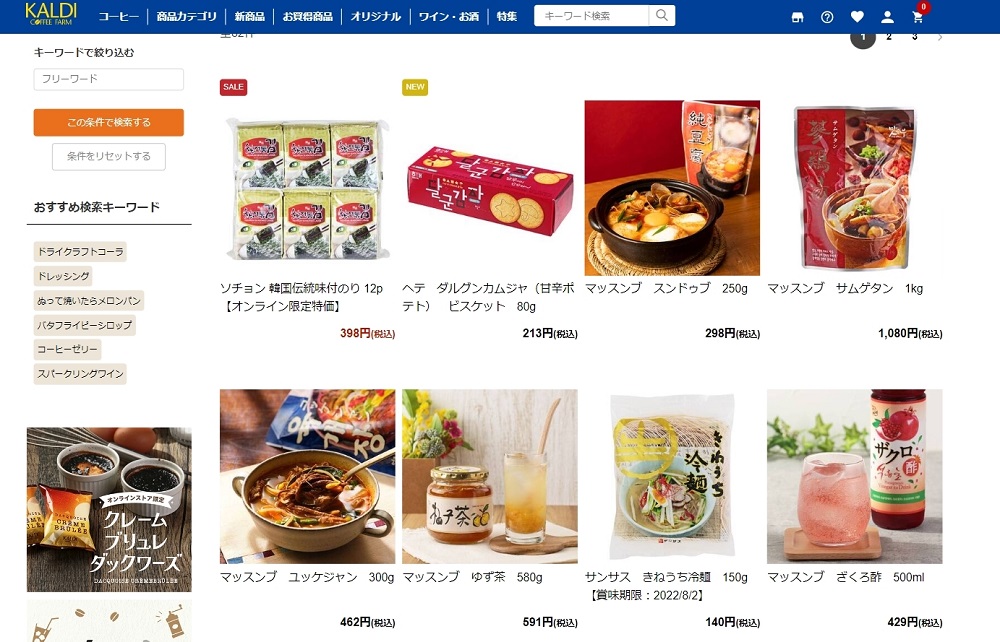Focus the キーワード検索 header search box

[x=591, y=15]
